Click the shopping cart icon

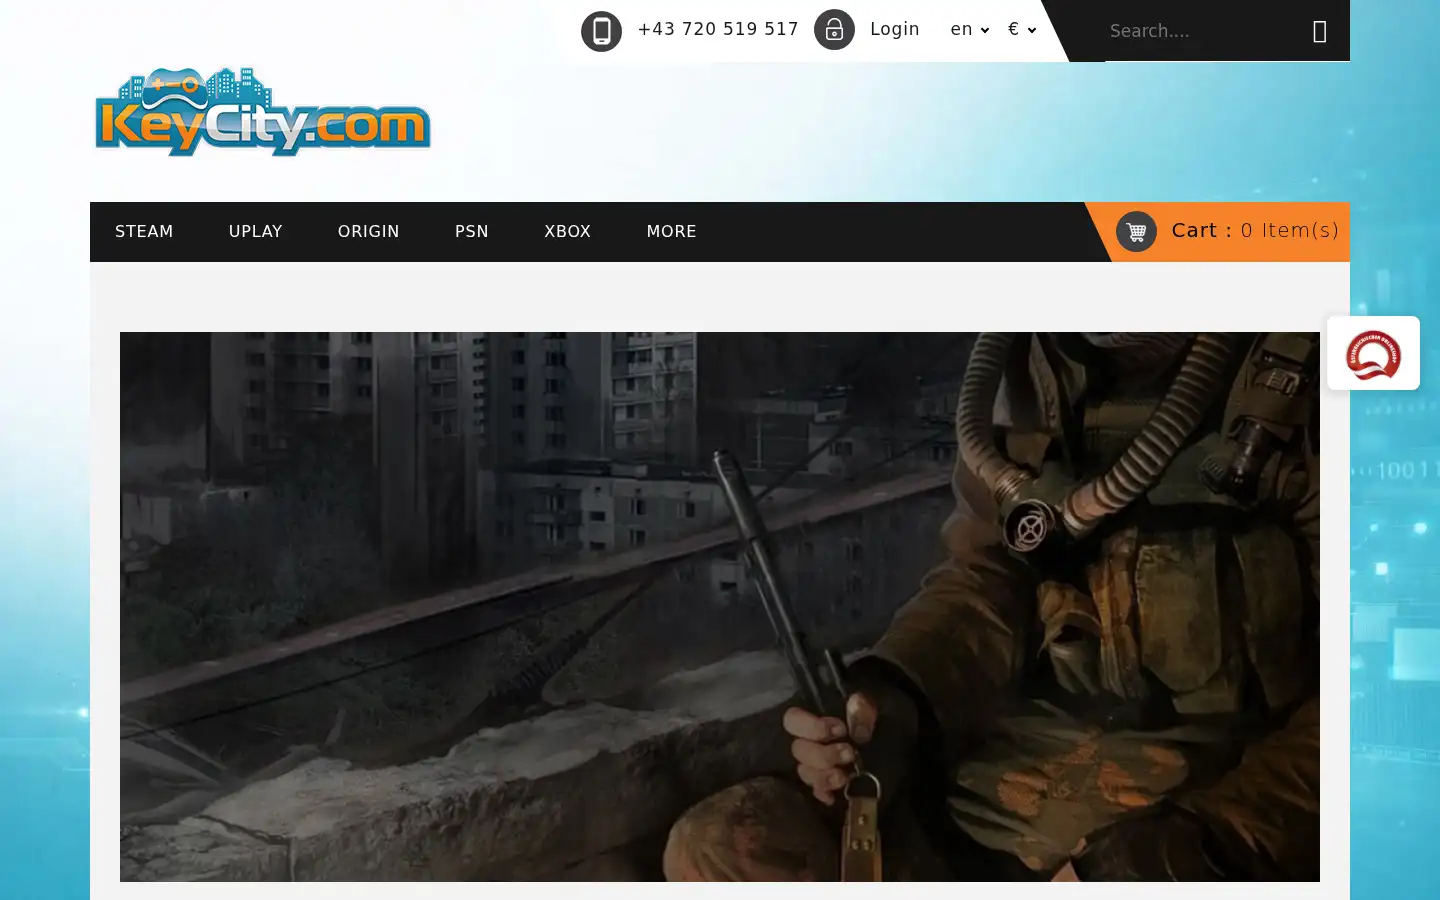[1136, 232]
